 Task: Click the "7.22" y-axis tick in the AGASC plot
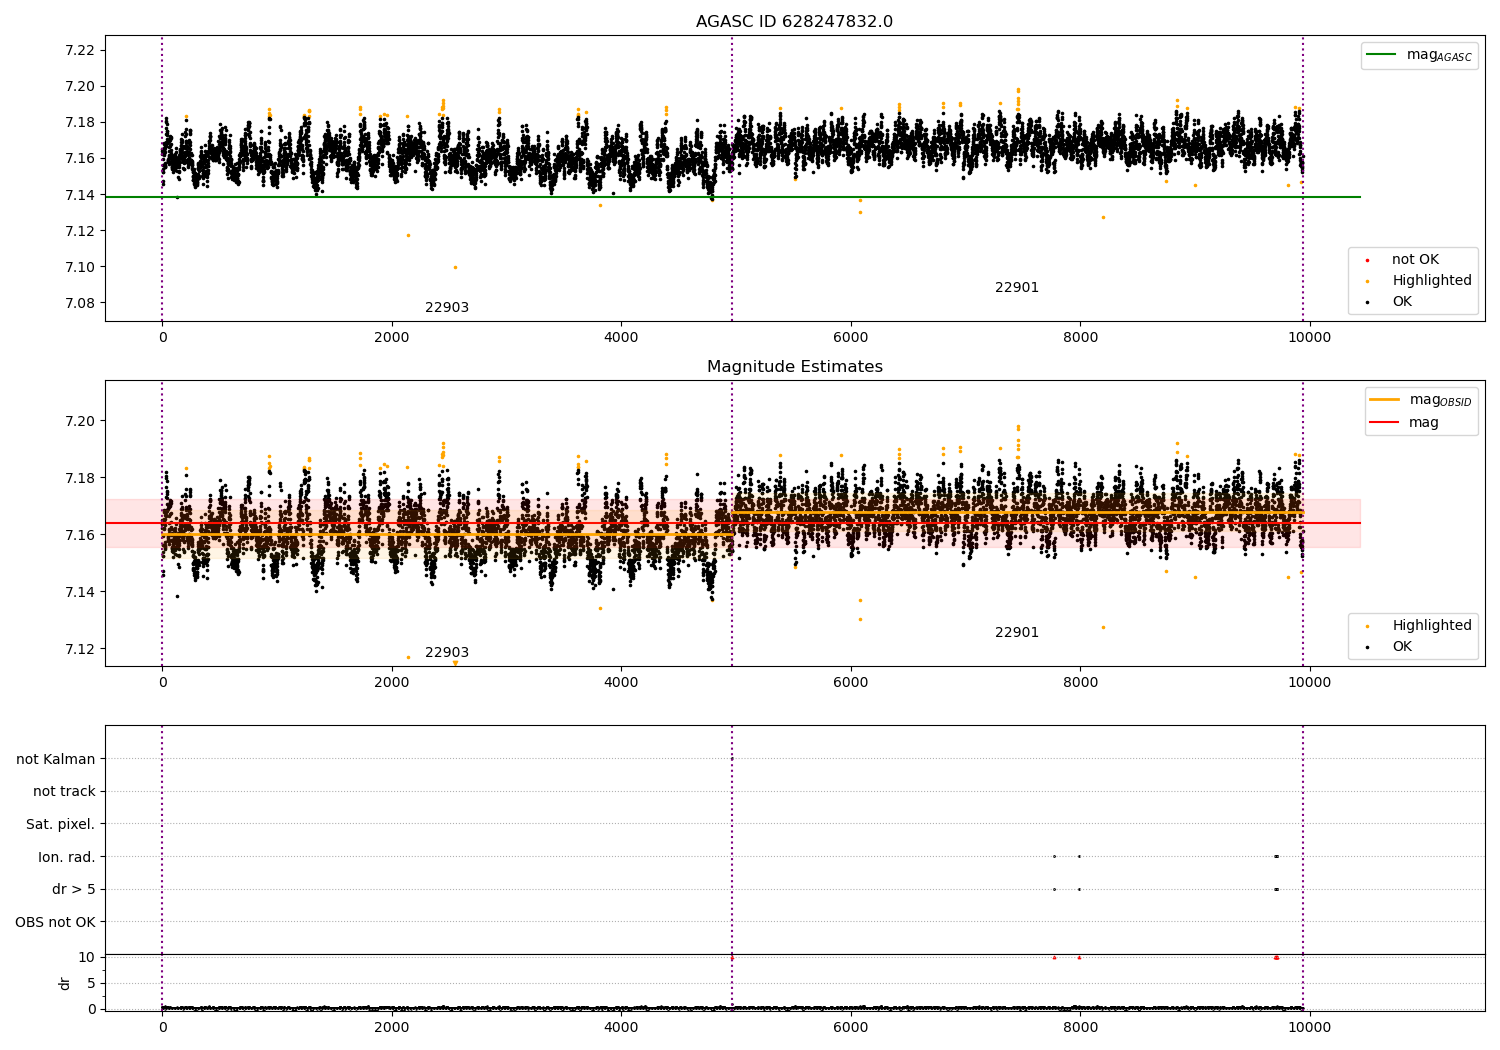point(80,51)
